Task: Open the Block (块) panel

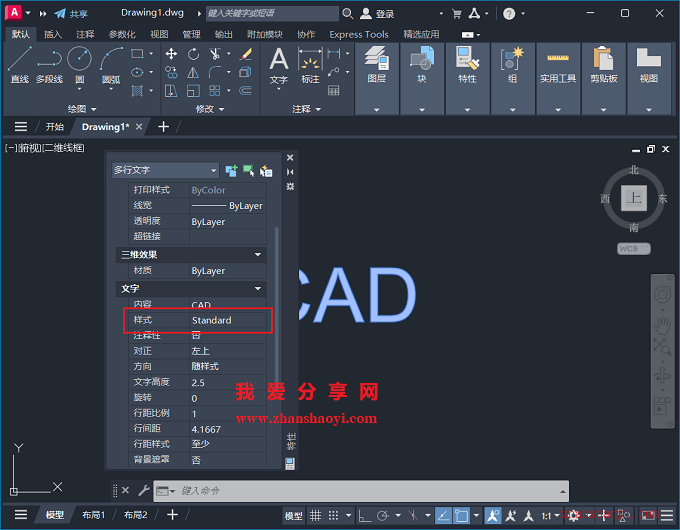Action: (x=422, y=78)
